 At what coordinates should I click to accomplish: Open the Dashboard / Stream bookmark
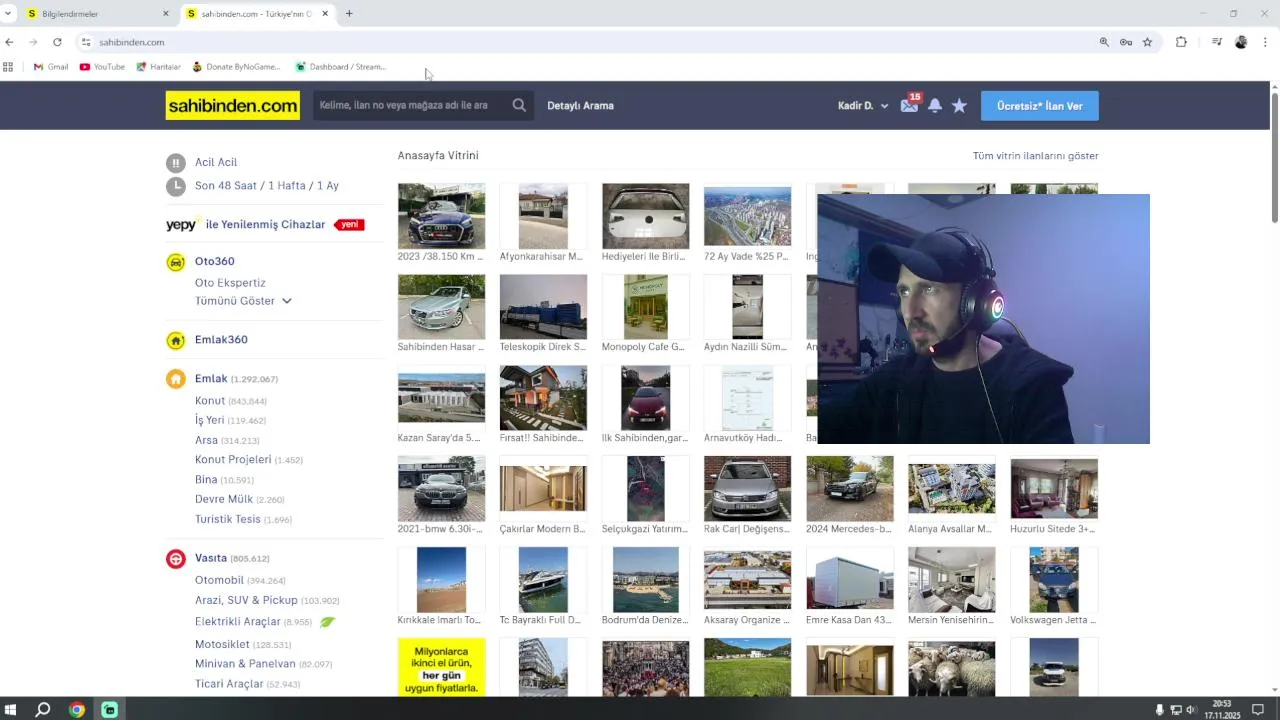pos(340,67)
